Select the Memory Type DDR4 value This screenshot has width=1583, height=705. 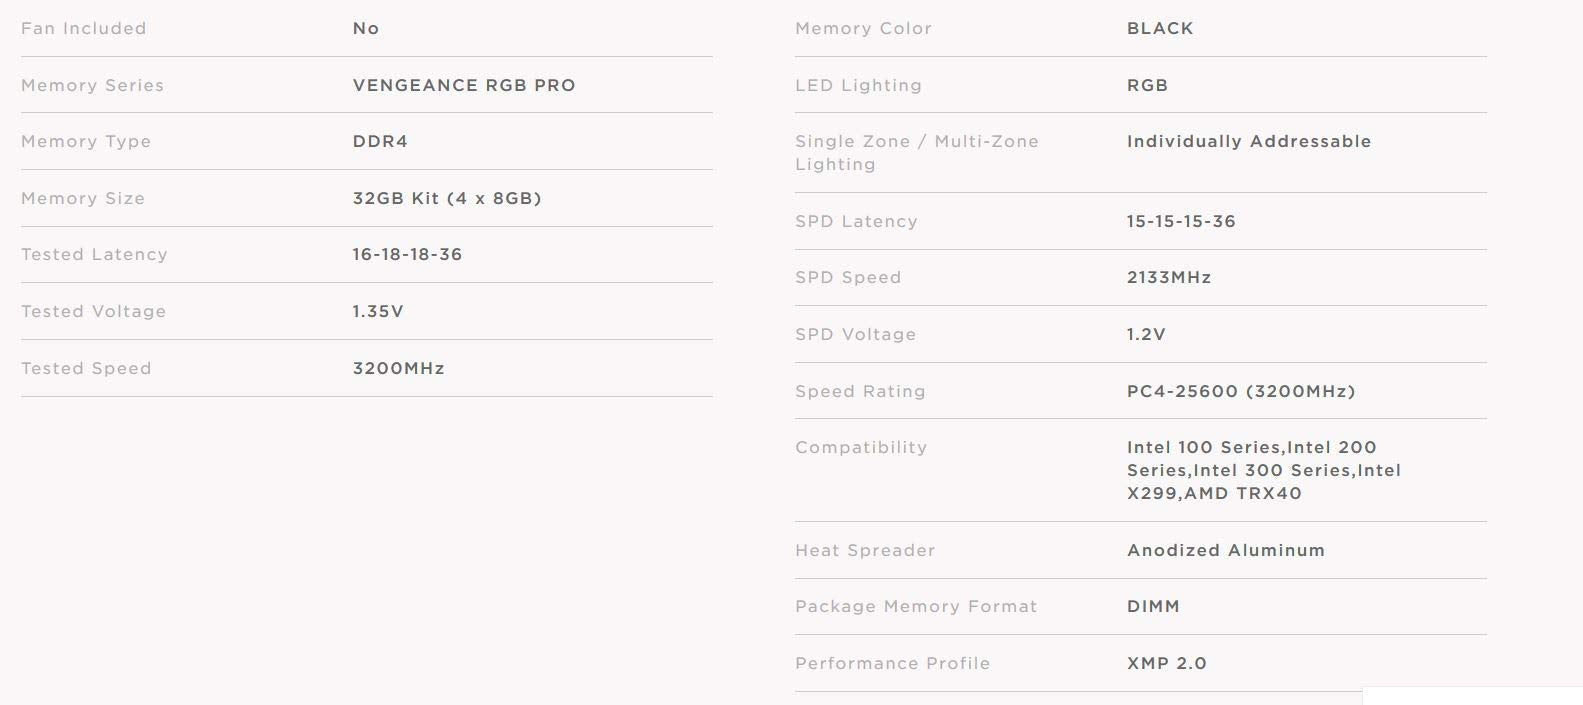380,141
